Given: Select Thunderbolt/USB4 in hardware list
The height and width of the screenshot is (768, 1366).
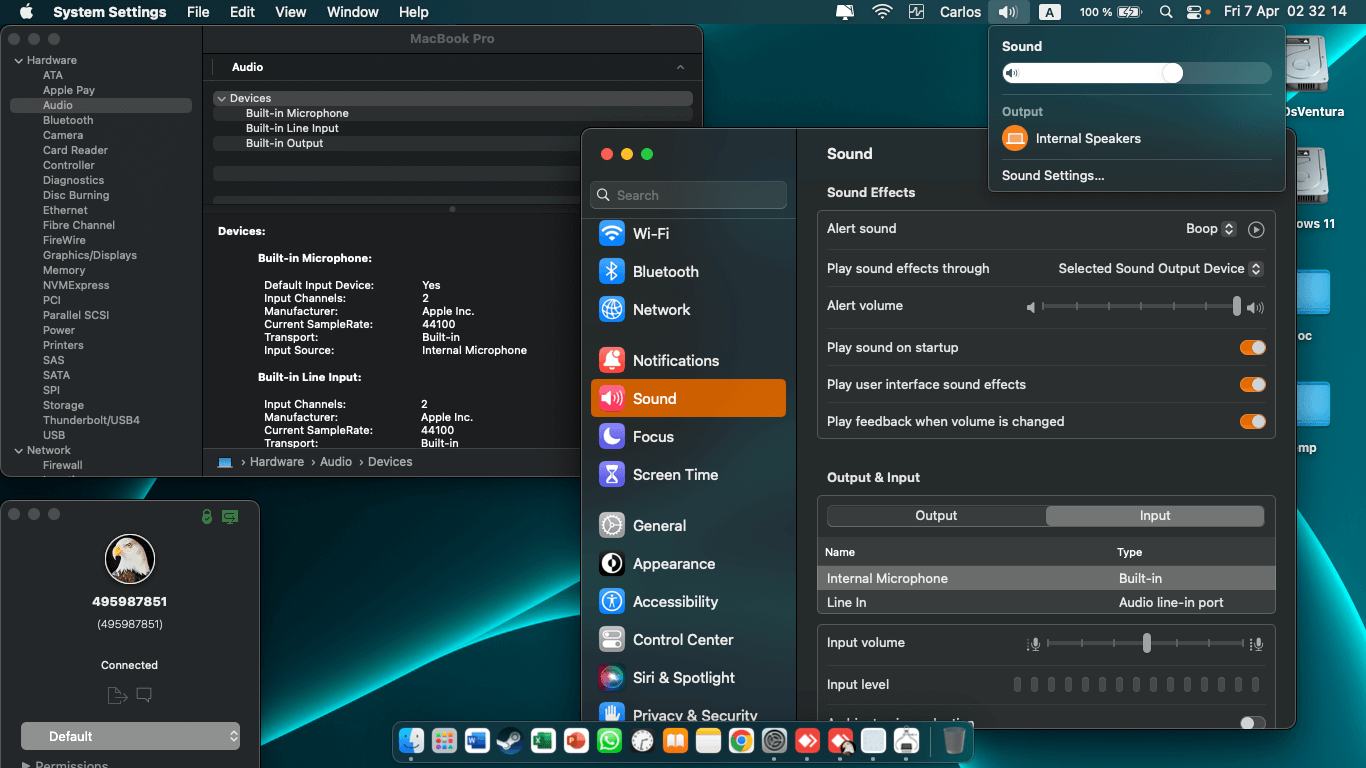Looking at the screenshot, I should [x=91, y=420].
